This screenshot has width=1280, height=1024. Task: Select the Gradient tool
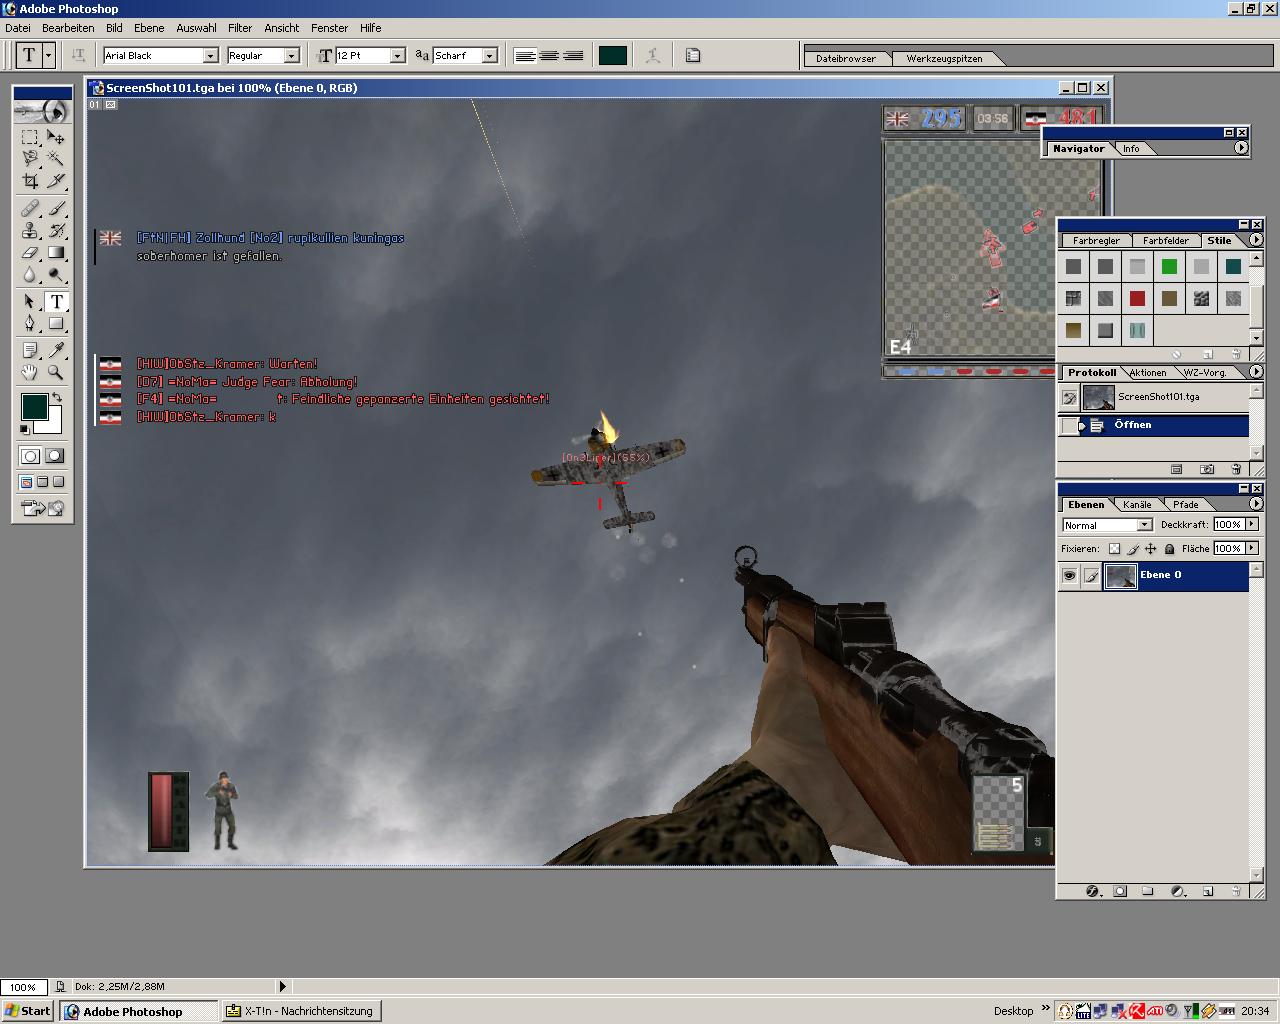[x=56, y=252]
